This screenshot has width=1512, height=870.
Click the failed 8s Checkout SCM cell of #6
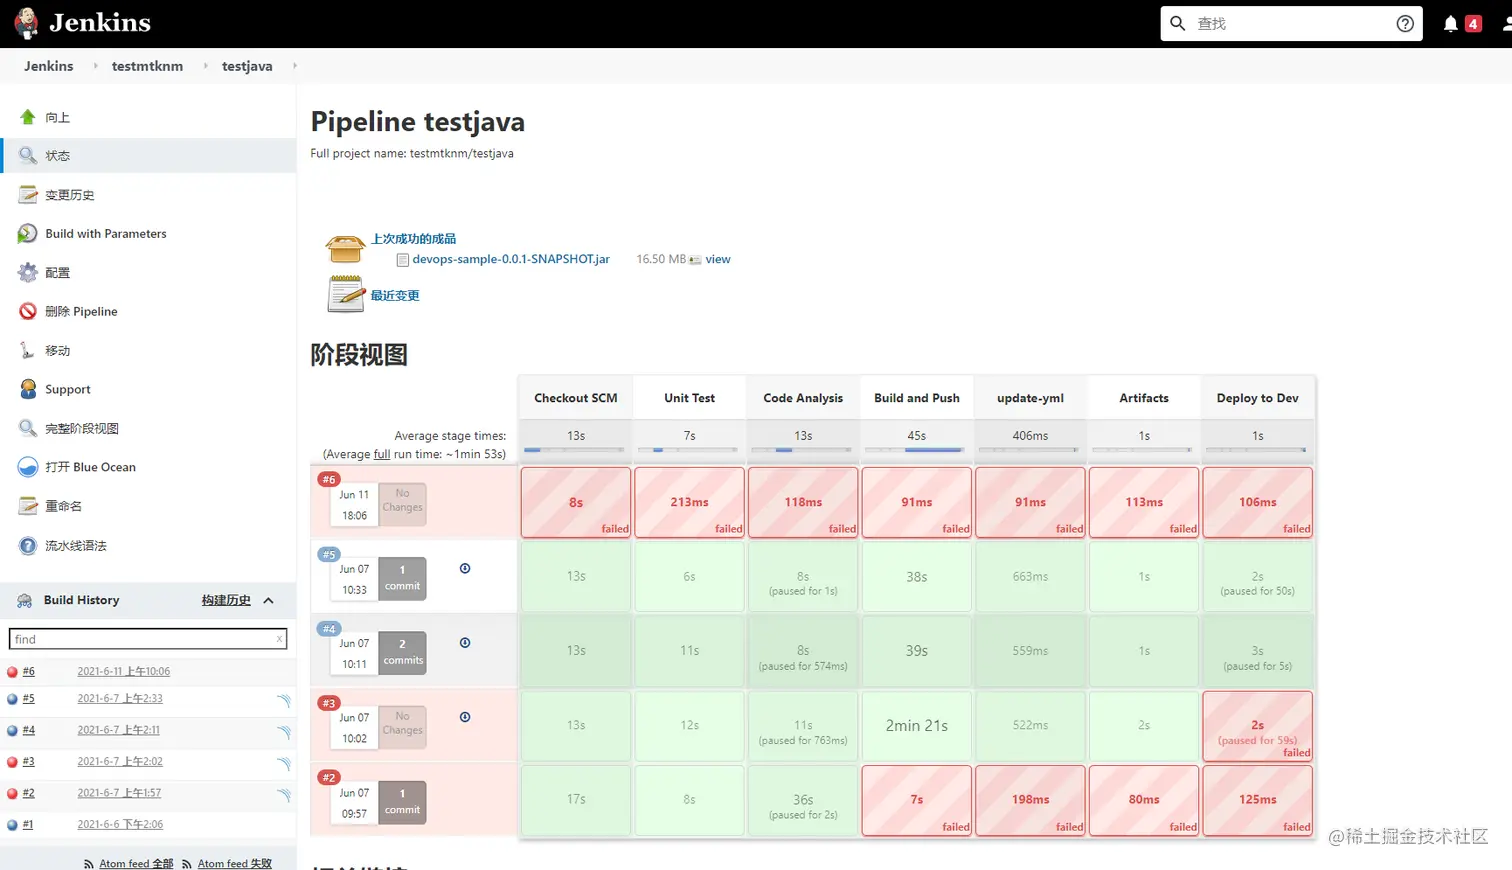coord(576,502)
